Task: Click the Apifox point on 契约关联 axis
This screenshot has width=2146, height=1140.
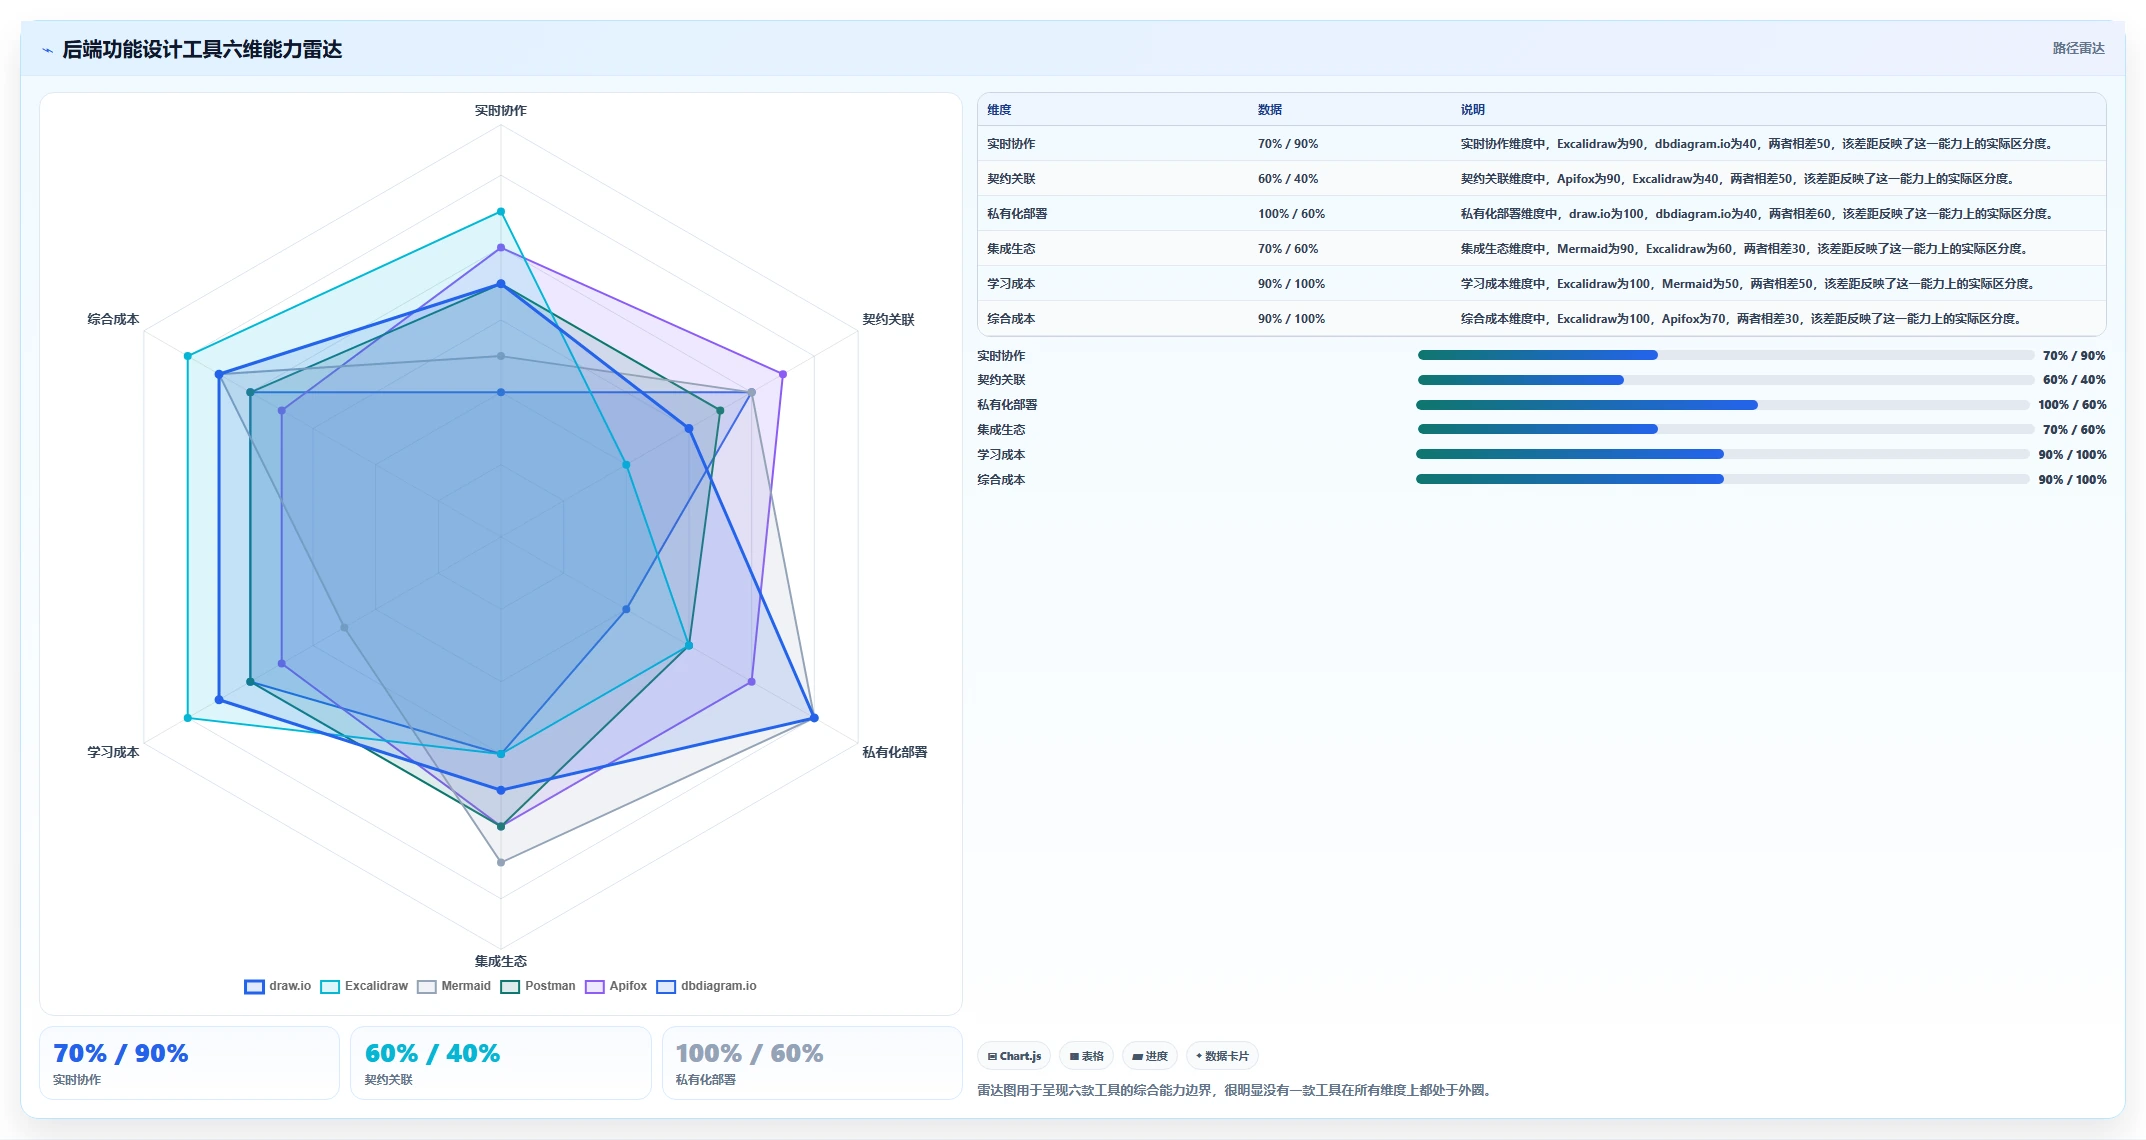Action: [x=783, y=374]
